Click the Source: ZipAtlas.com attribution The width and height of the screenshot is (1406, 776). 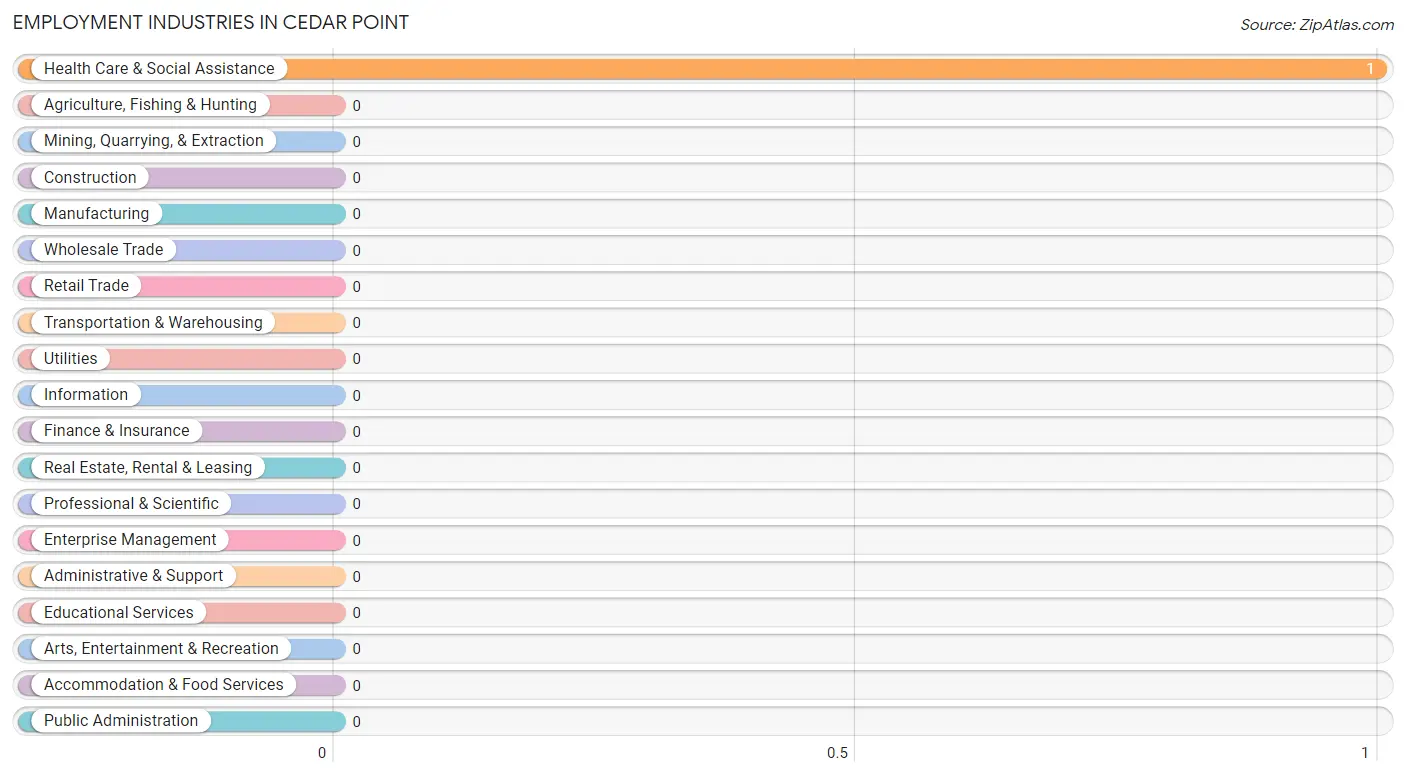coord(1317,25)
